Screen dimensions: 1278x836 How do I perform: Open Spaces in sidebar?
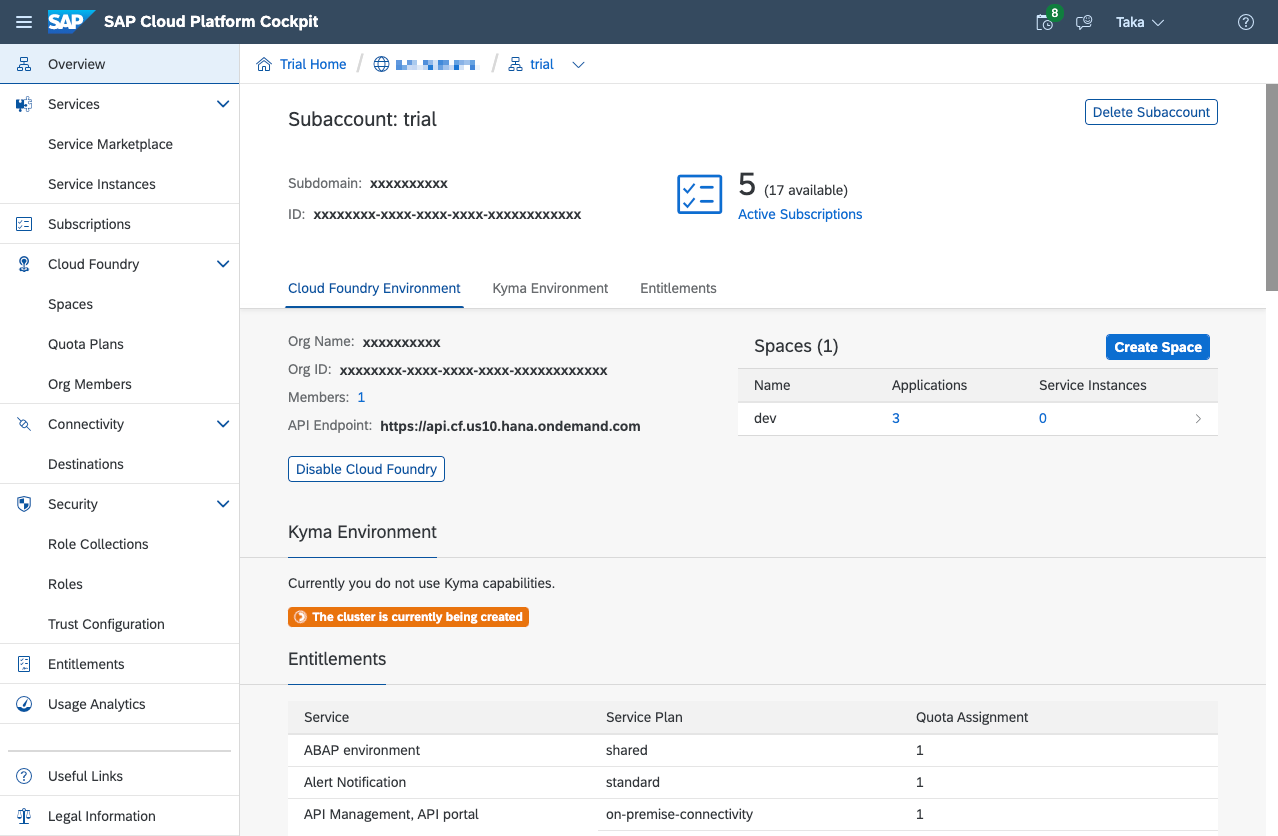coord(70,304)
